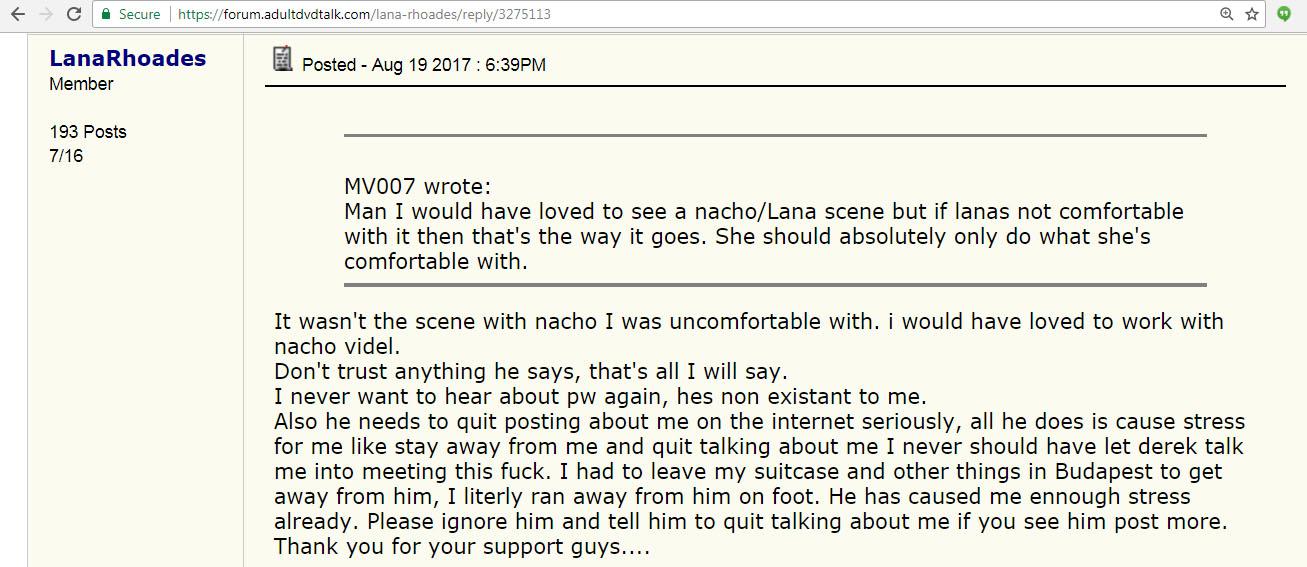Click the browser back arrow
This screenshot has width=1307, height=567.
coord(17,15)
